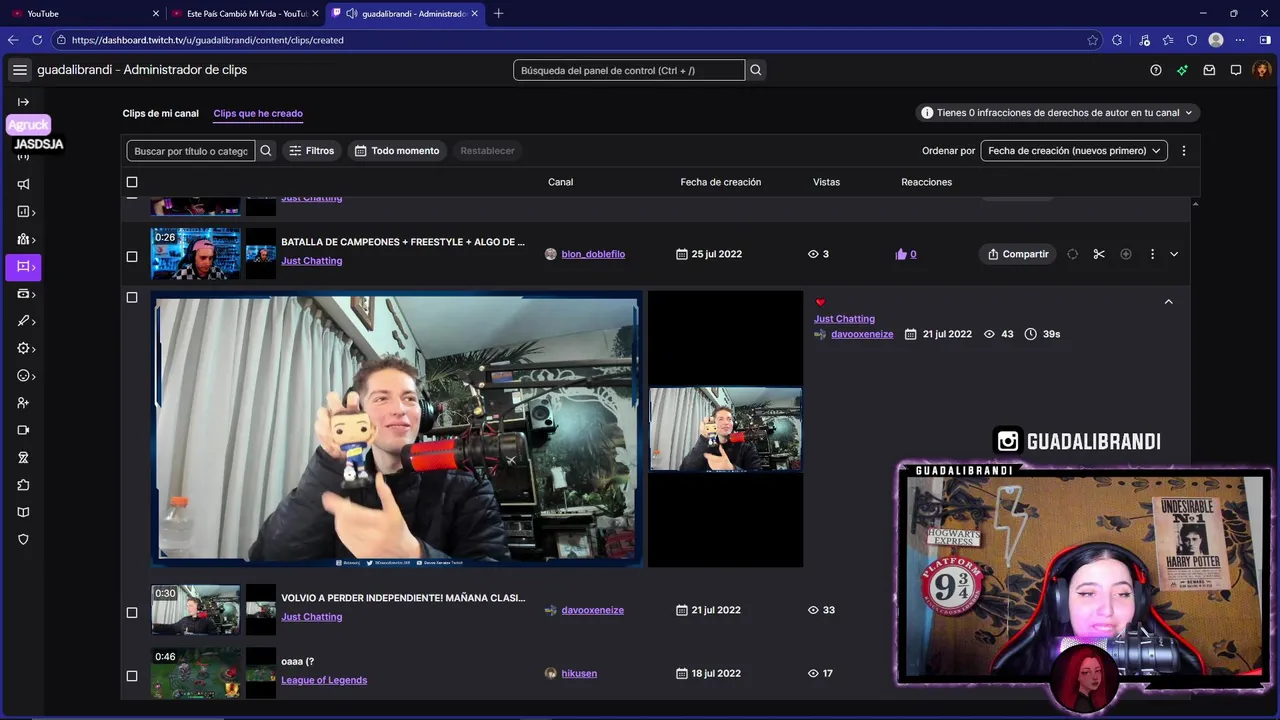The height and width of the screenshot is (720, 1280).
Task: Open the League of Legends category link
Action: click(324, 680)
